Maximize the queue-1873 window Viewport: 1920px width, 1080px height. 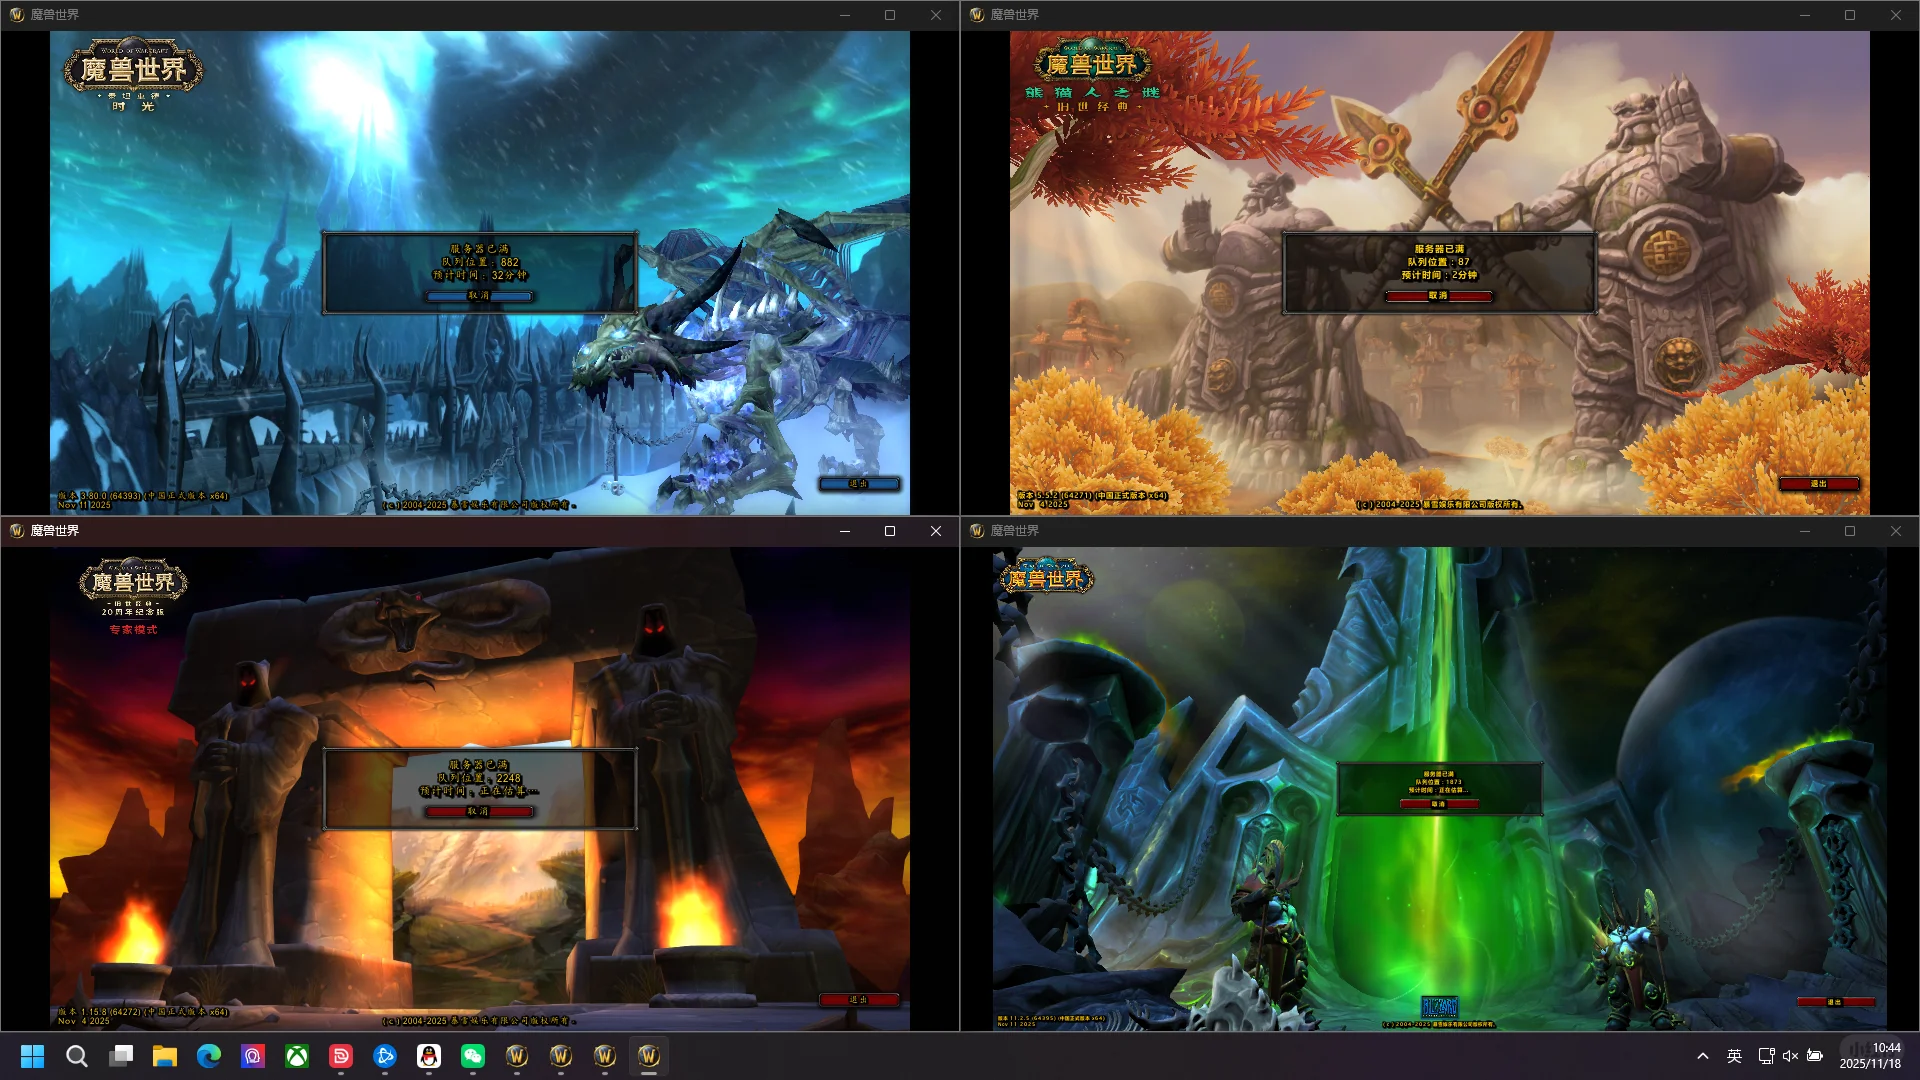point(1850,531)
